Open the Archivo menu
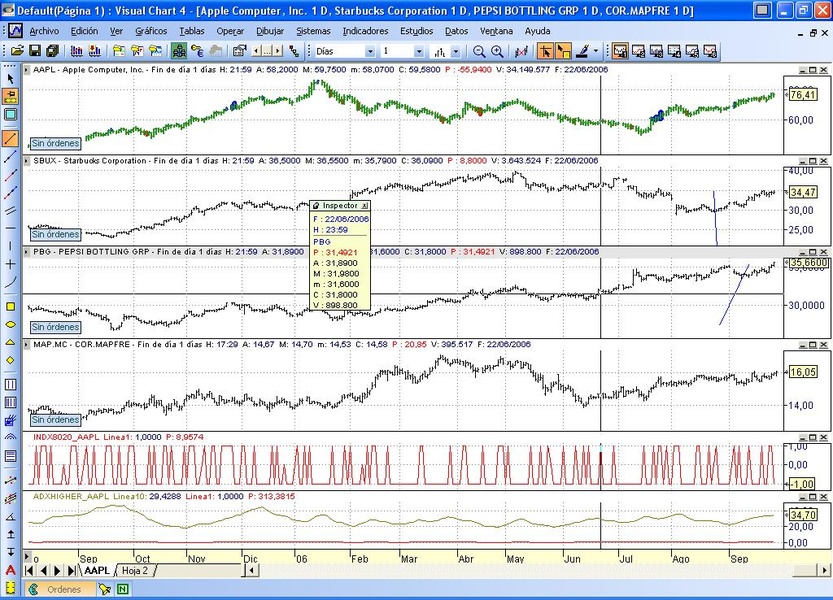This screenshot has height=600, width=833. coord(44,31)
